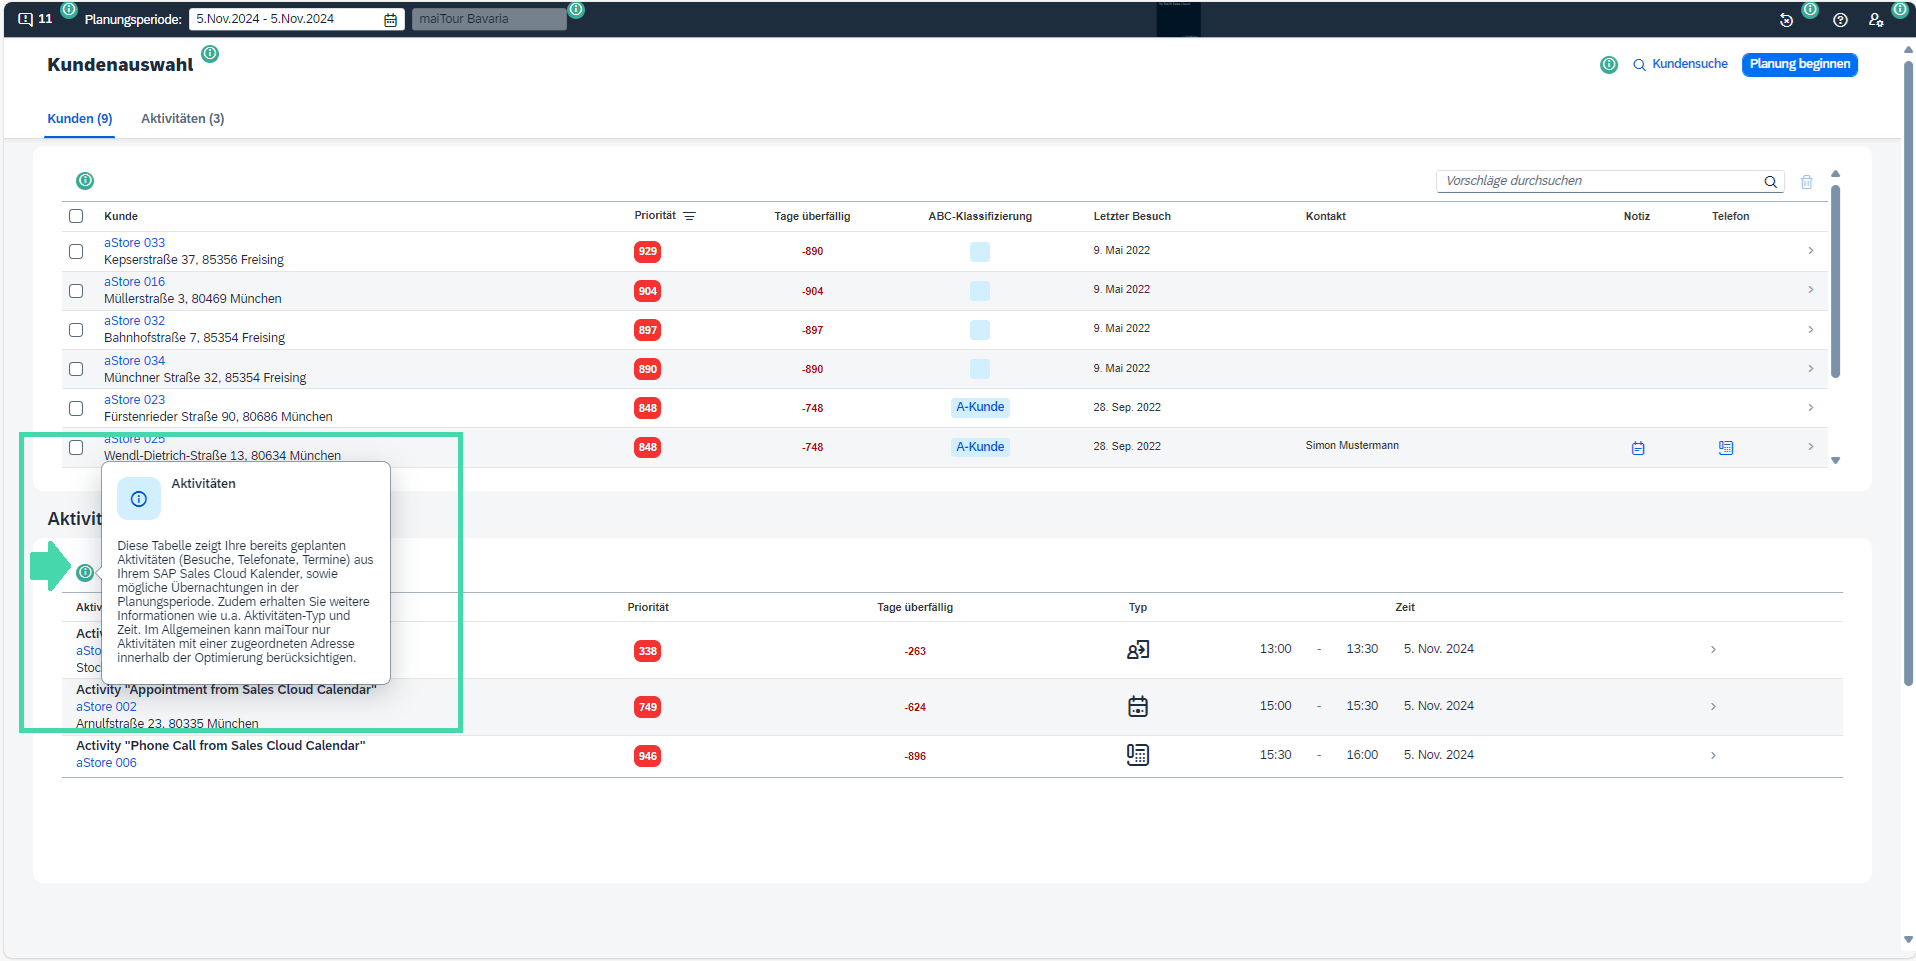Click info icon inside Aktivitäten tooltip
The width and height of the screenshot is (1916, 961).
point(139,499)
